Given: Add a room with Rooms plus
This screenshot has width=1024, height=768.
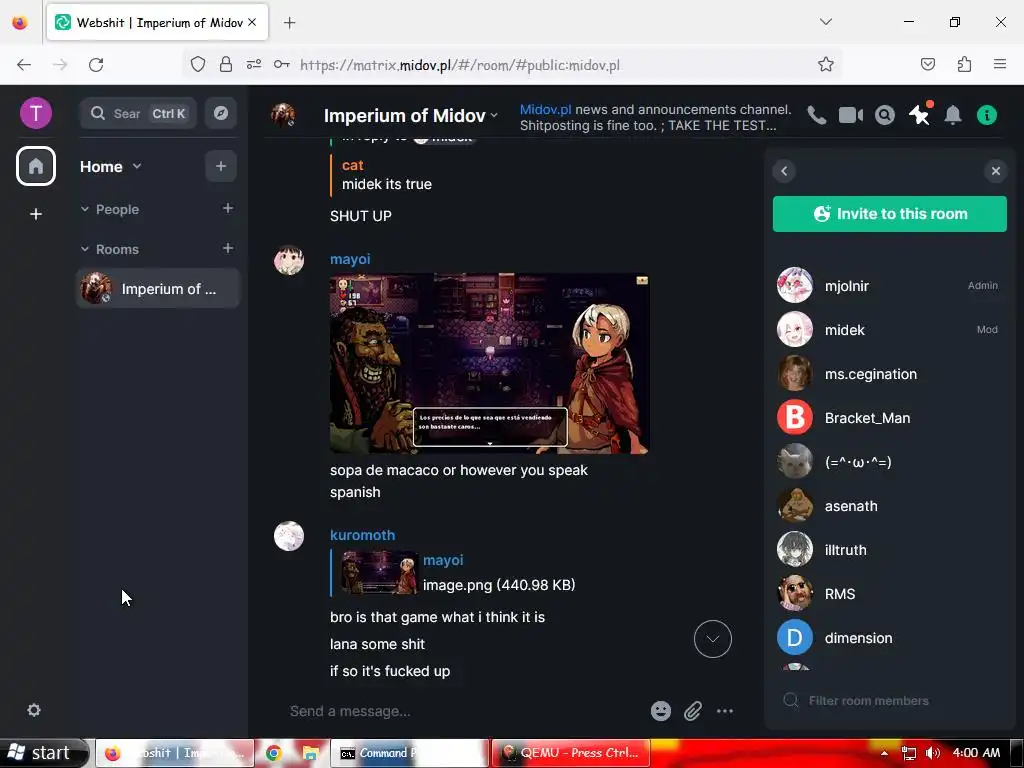Looking at the screenshot, I should [x=228, y=248].
